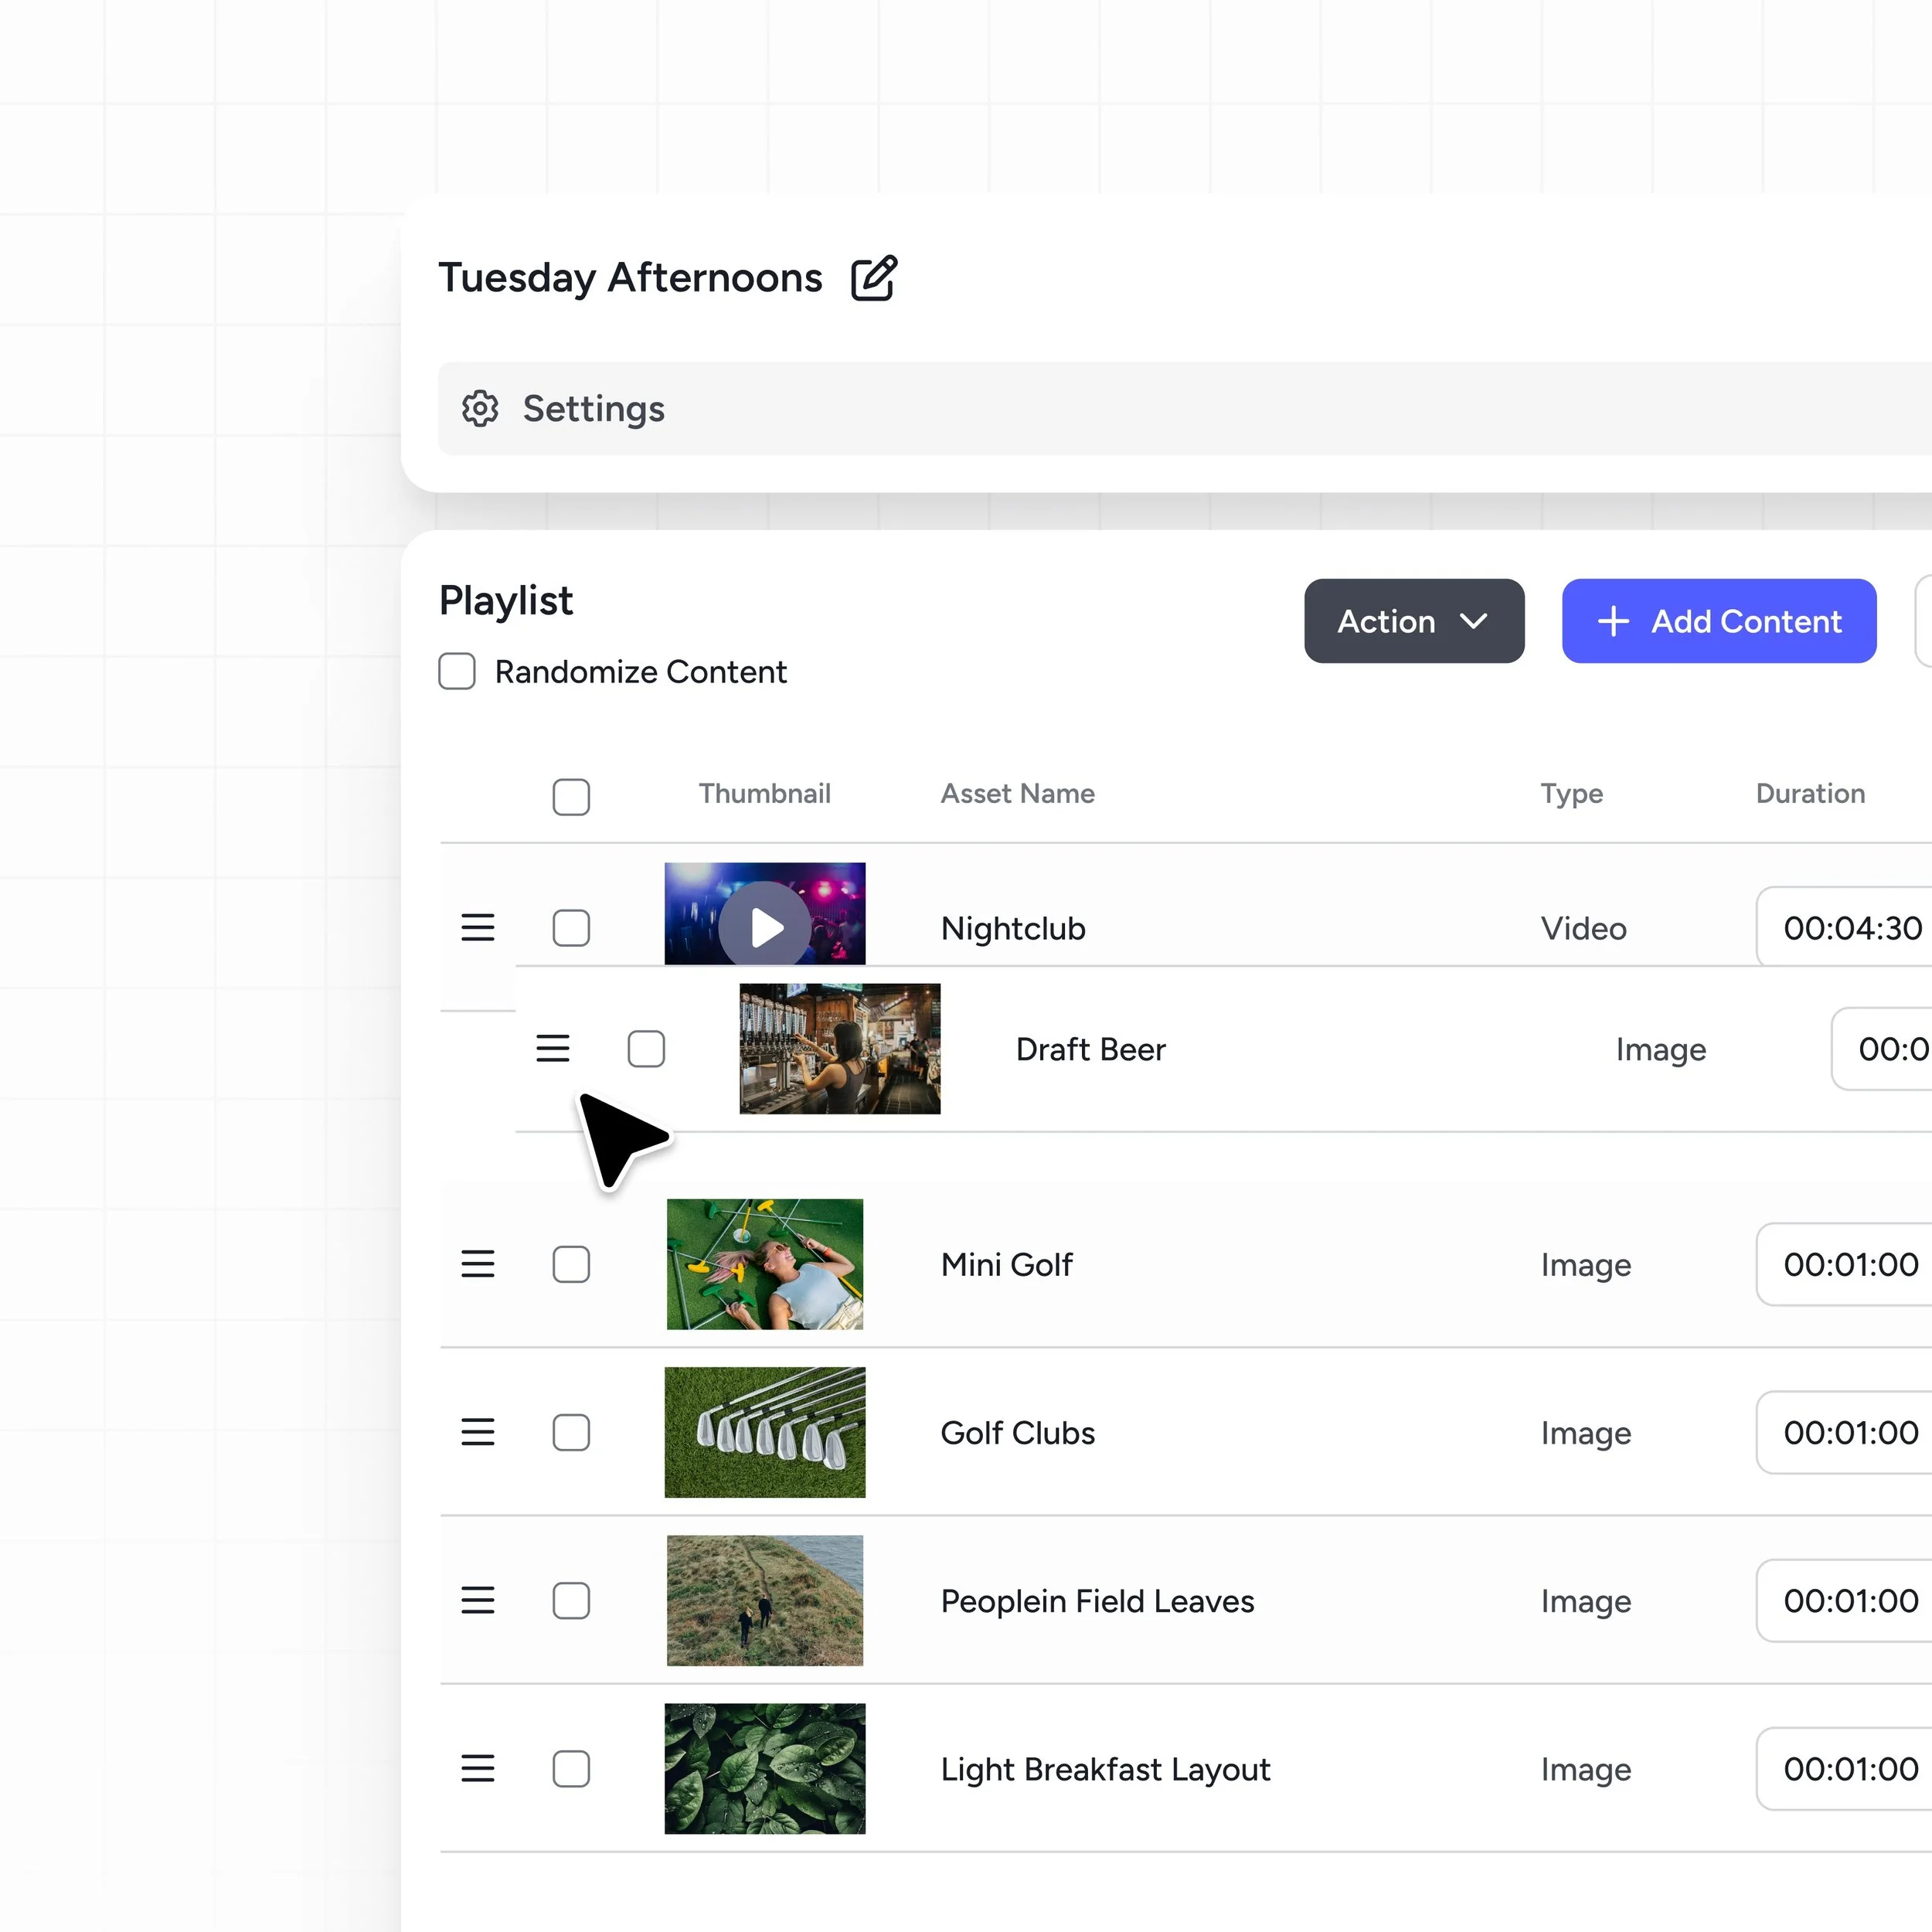This screenshot has height=1932, width=1932.
Task: Click the Duration column header
Action: click(x=1809, y=793)
